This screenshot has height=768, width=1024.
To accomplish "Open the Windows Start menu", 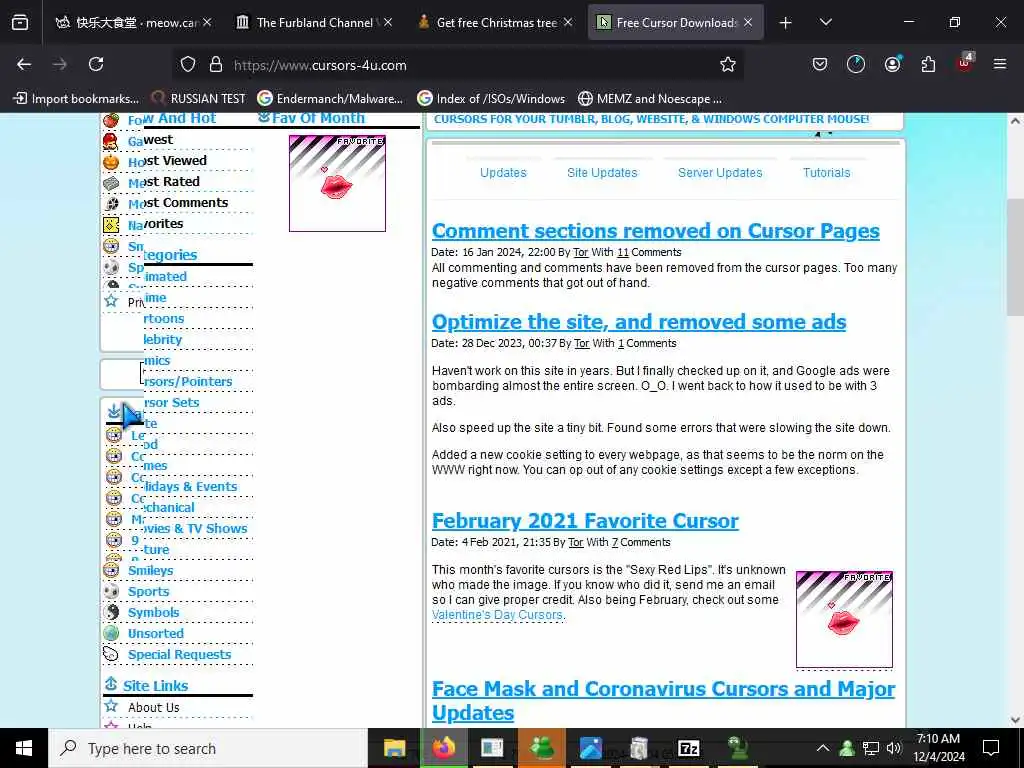I will coord(24,748).
